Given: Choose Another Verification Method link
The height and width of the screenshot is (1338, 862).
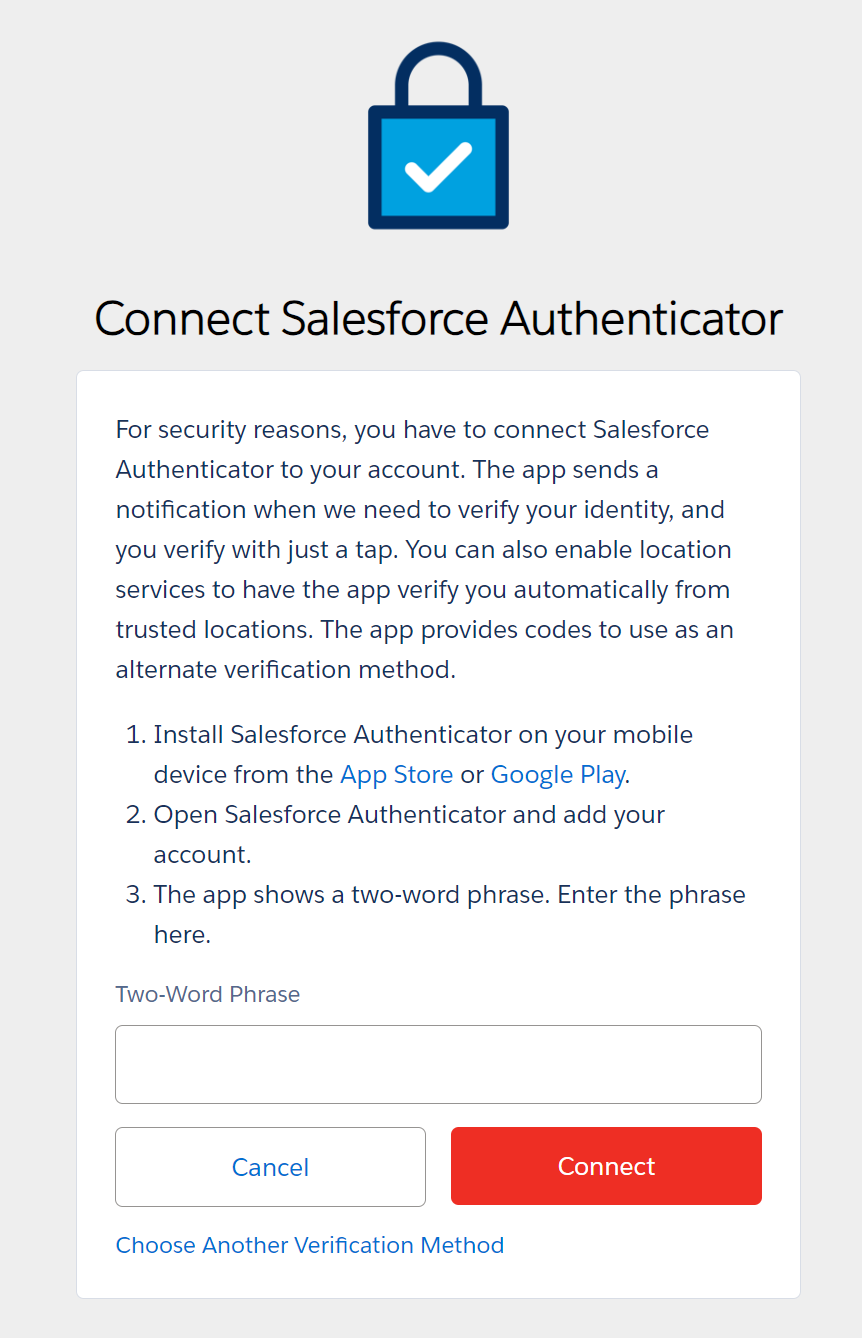Looking at the screenshot, I should [x=310, y=1245].
